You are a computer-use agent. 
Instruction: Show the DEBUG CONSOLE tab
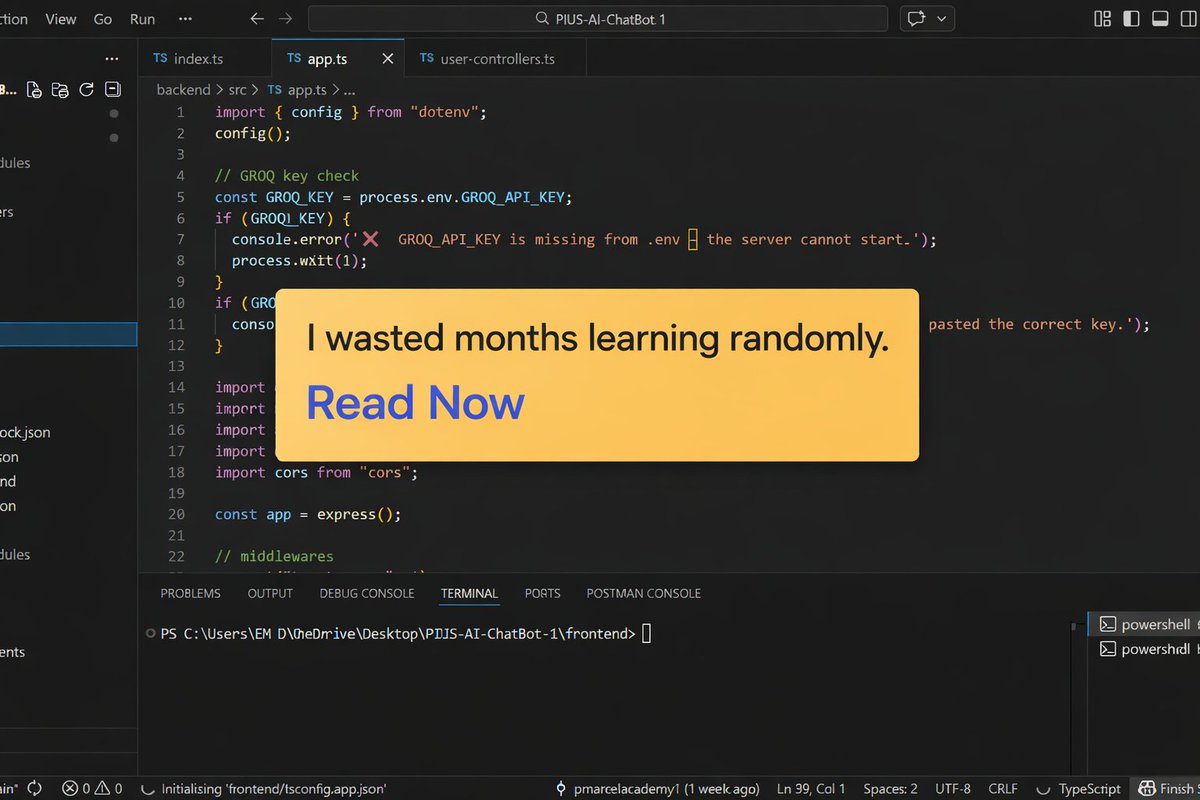click(x=367, y=593)
